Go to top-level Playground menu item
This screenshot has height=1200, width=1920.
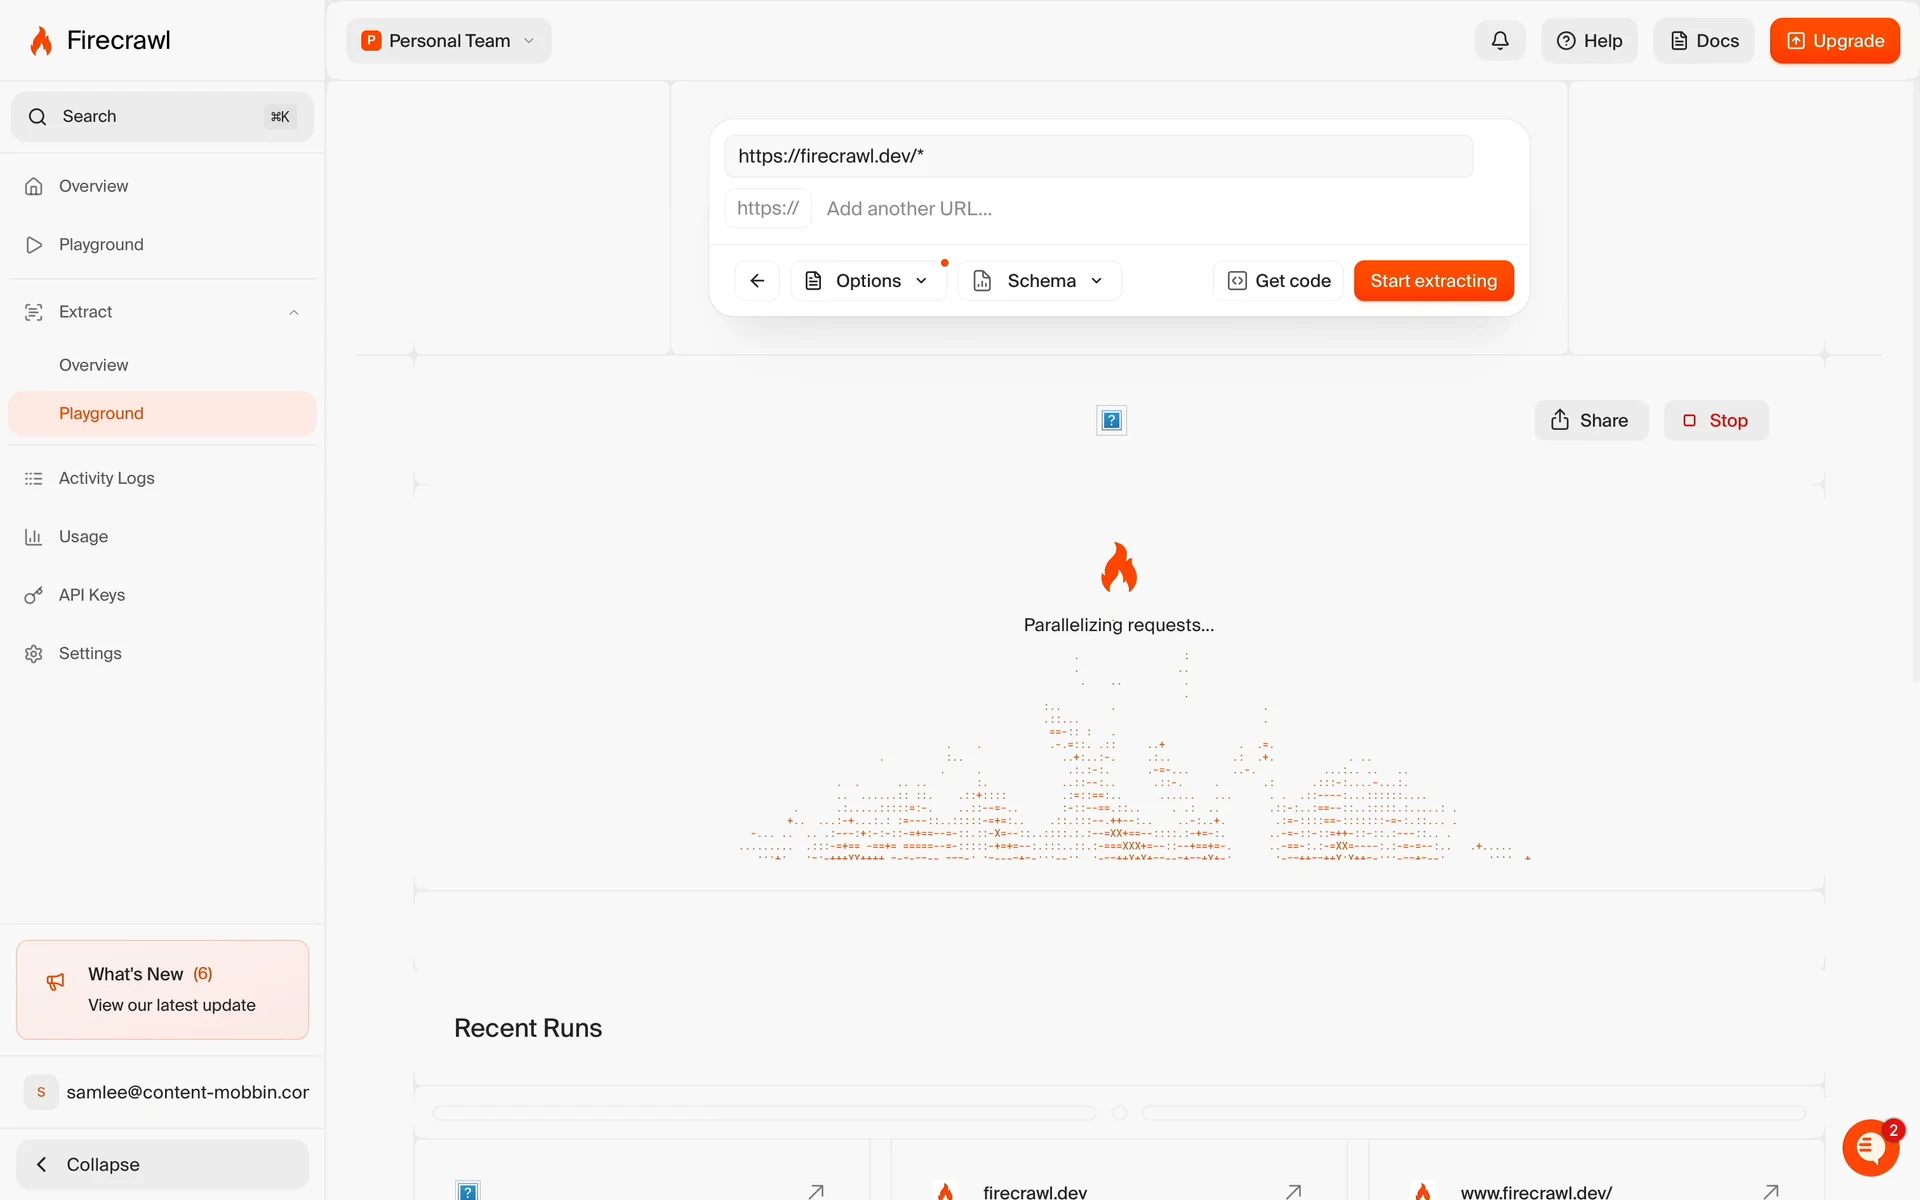101,245
